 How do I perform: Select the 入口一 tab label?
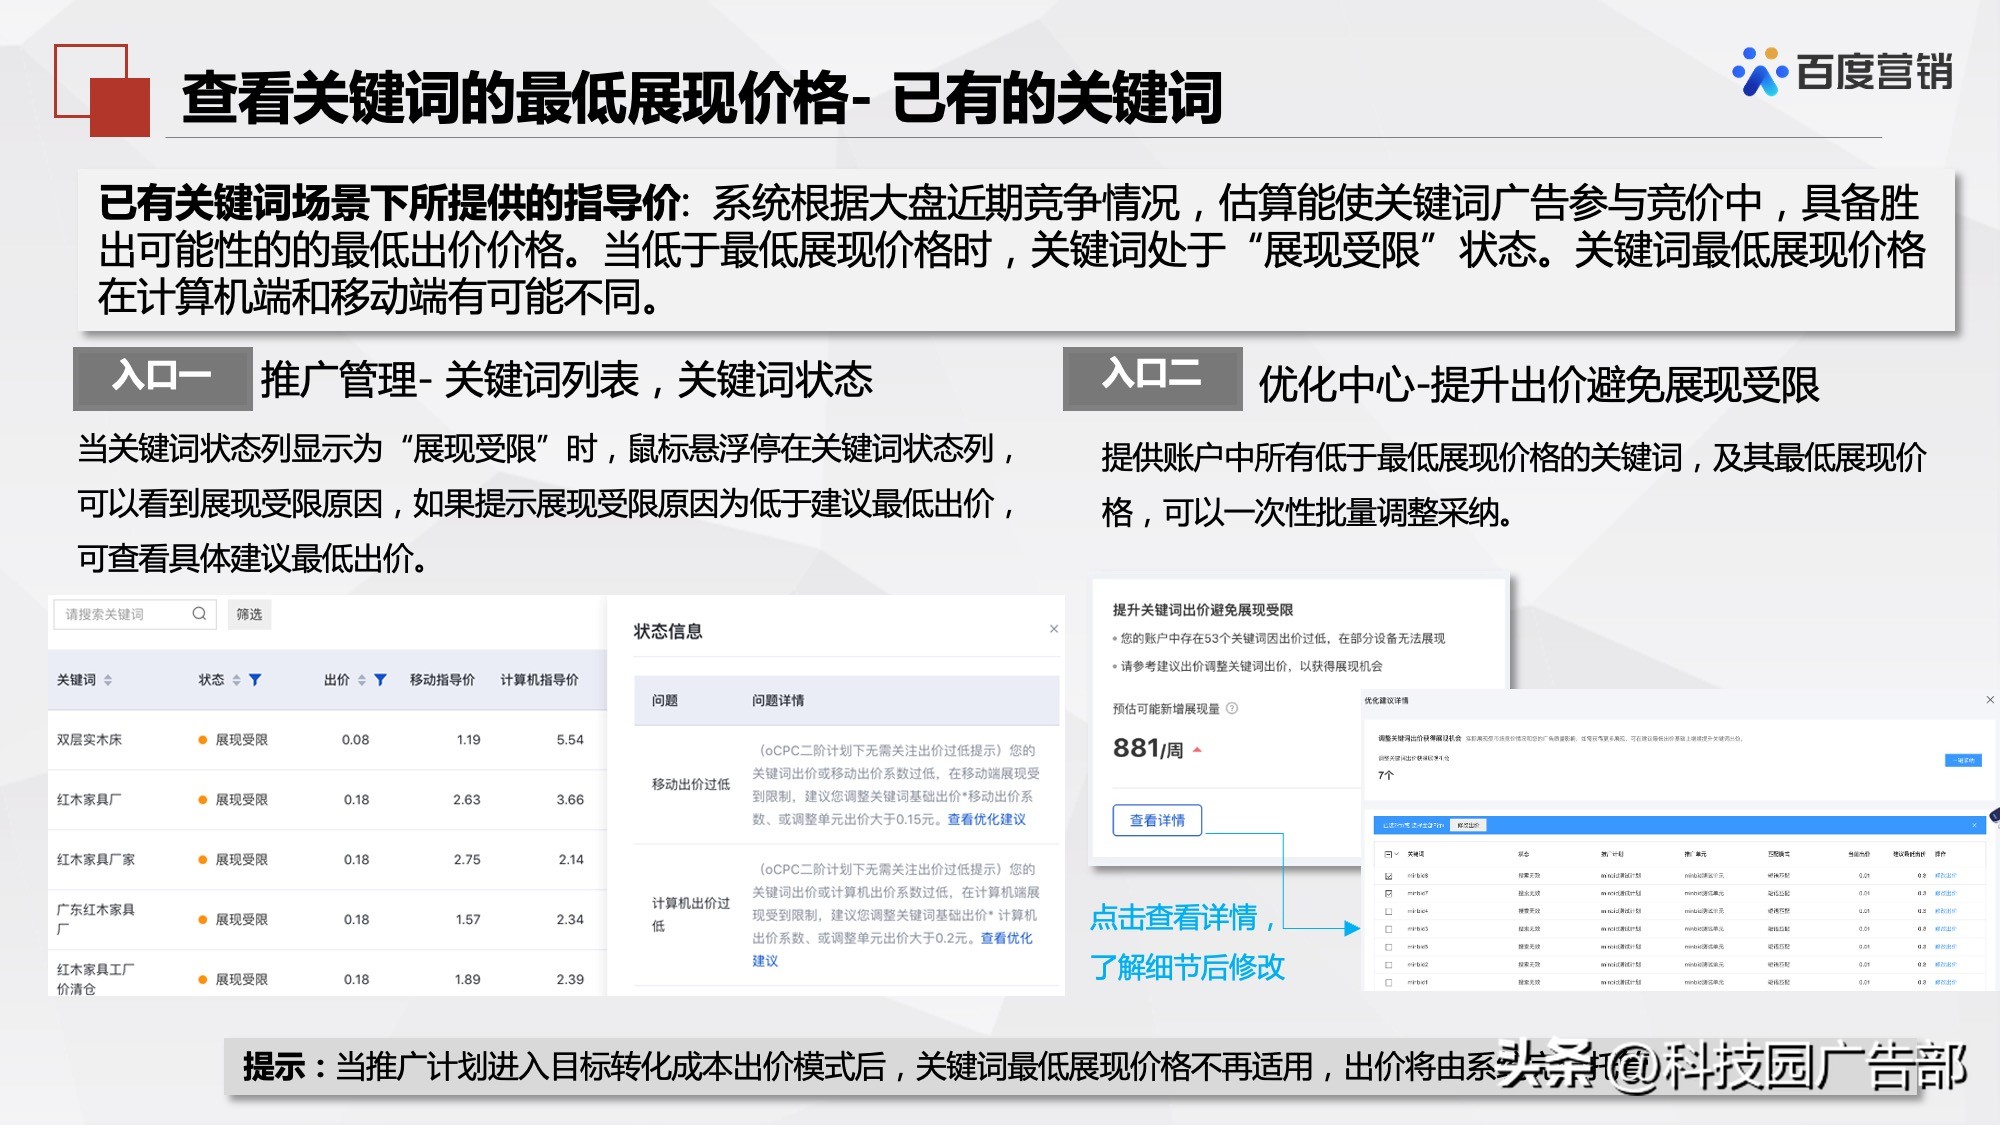(x=162, y=376)
